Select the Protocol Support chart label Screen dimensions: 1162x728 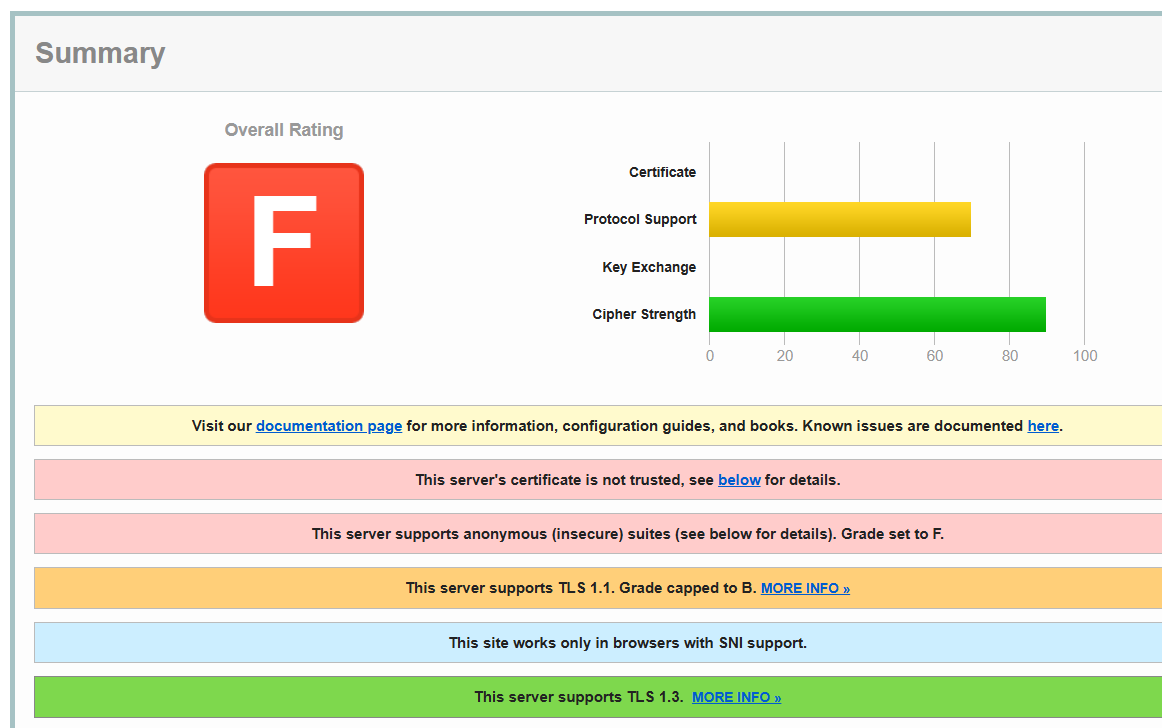point(640,219)
